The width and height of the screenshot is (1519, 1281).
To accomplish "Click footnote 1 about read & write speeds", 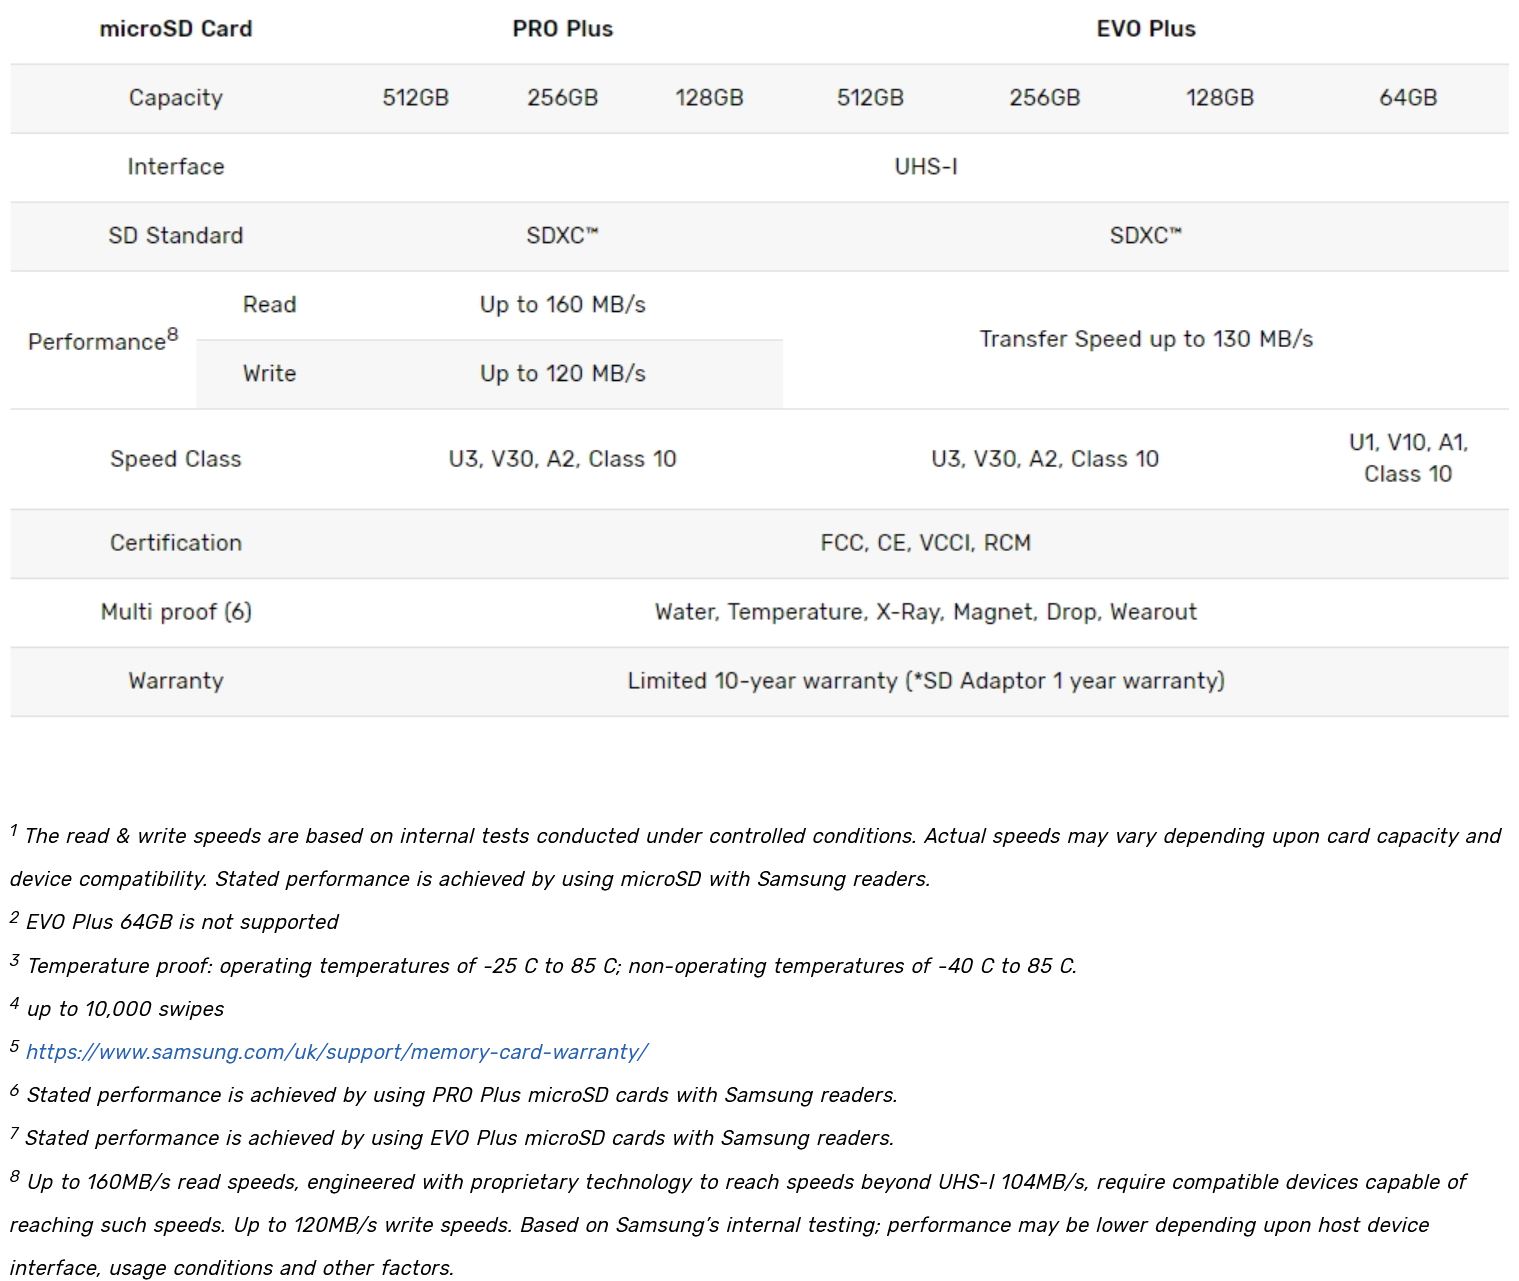I will click(756, 857).
